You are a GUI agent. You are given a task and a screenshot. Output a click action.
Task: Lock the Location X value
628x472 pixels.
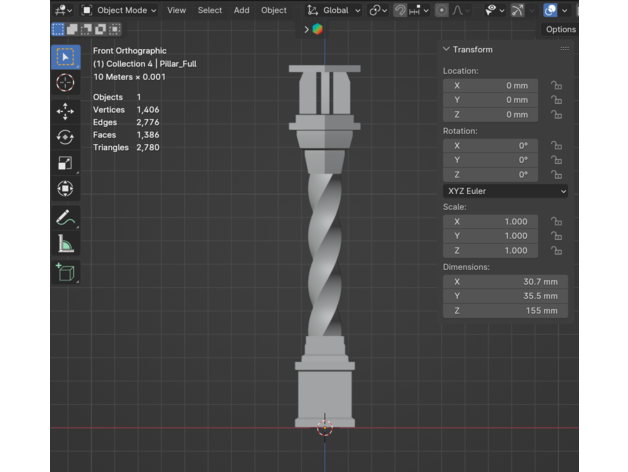point(557,85)
